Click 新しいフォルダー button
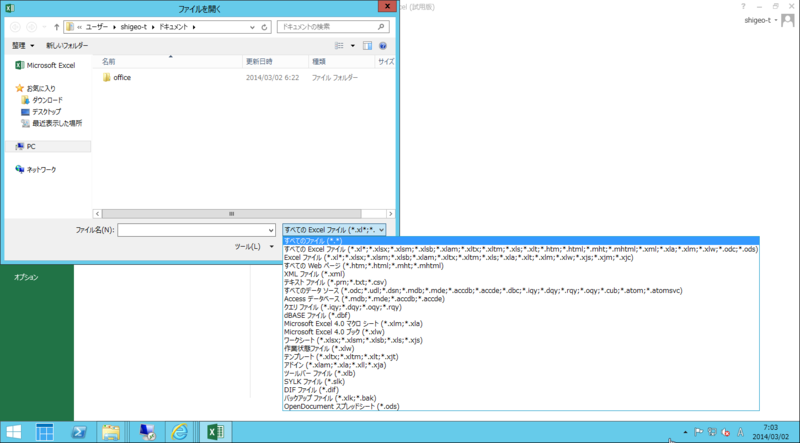800x443 pixels. 67,45
